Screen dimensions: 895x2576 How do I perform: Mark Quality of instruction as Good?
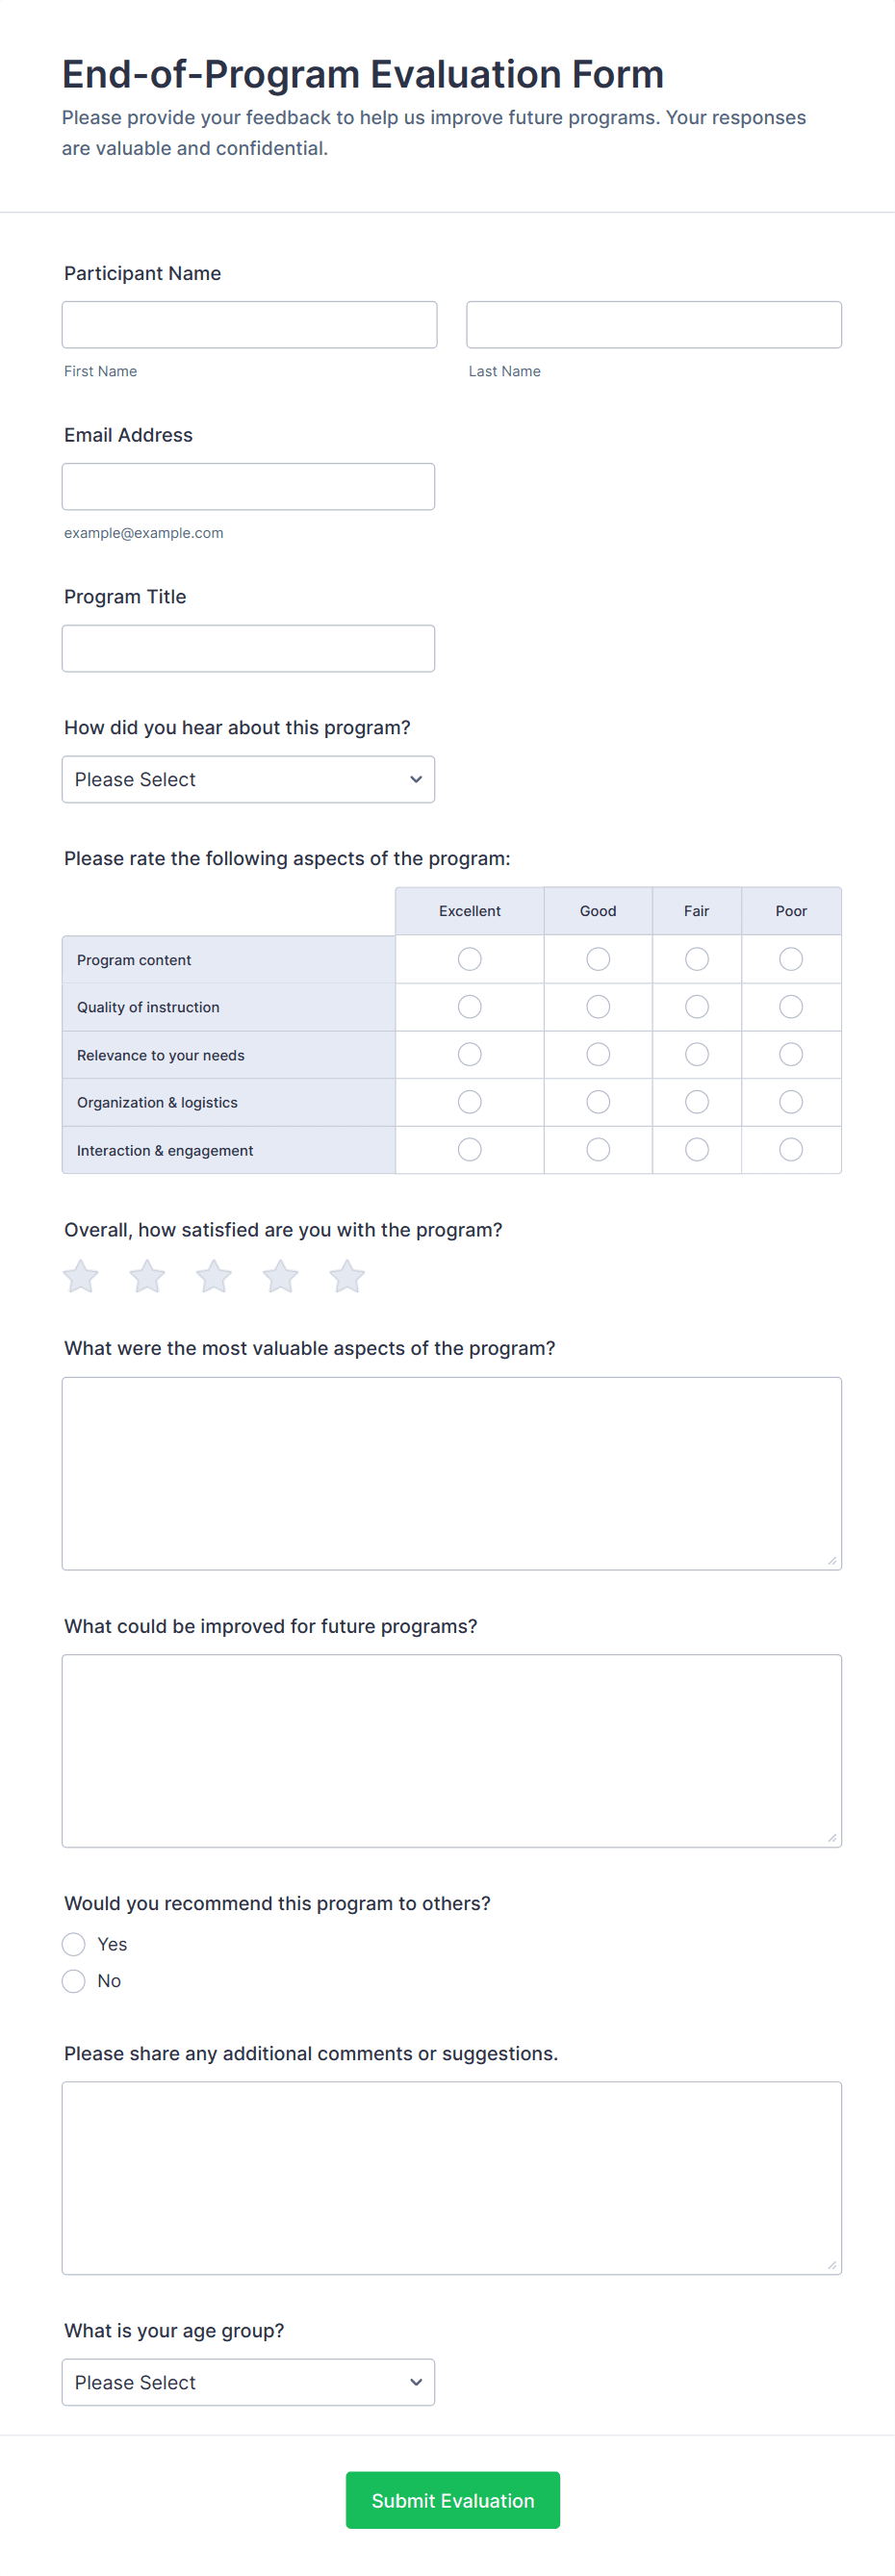[x=598, y=1007]
